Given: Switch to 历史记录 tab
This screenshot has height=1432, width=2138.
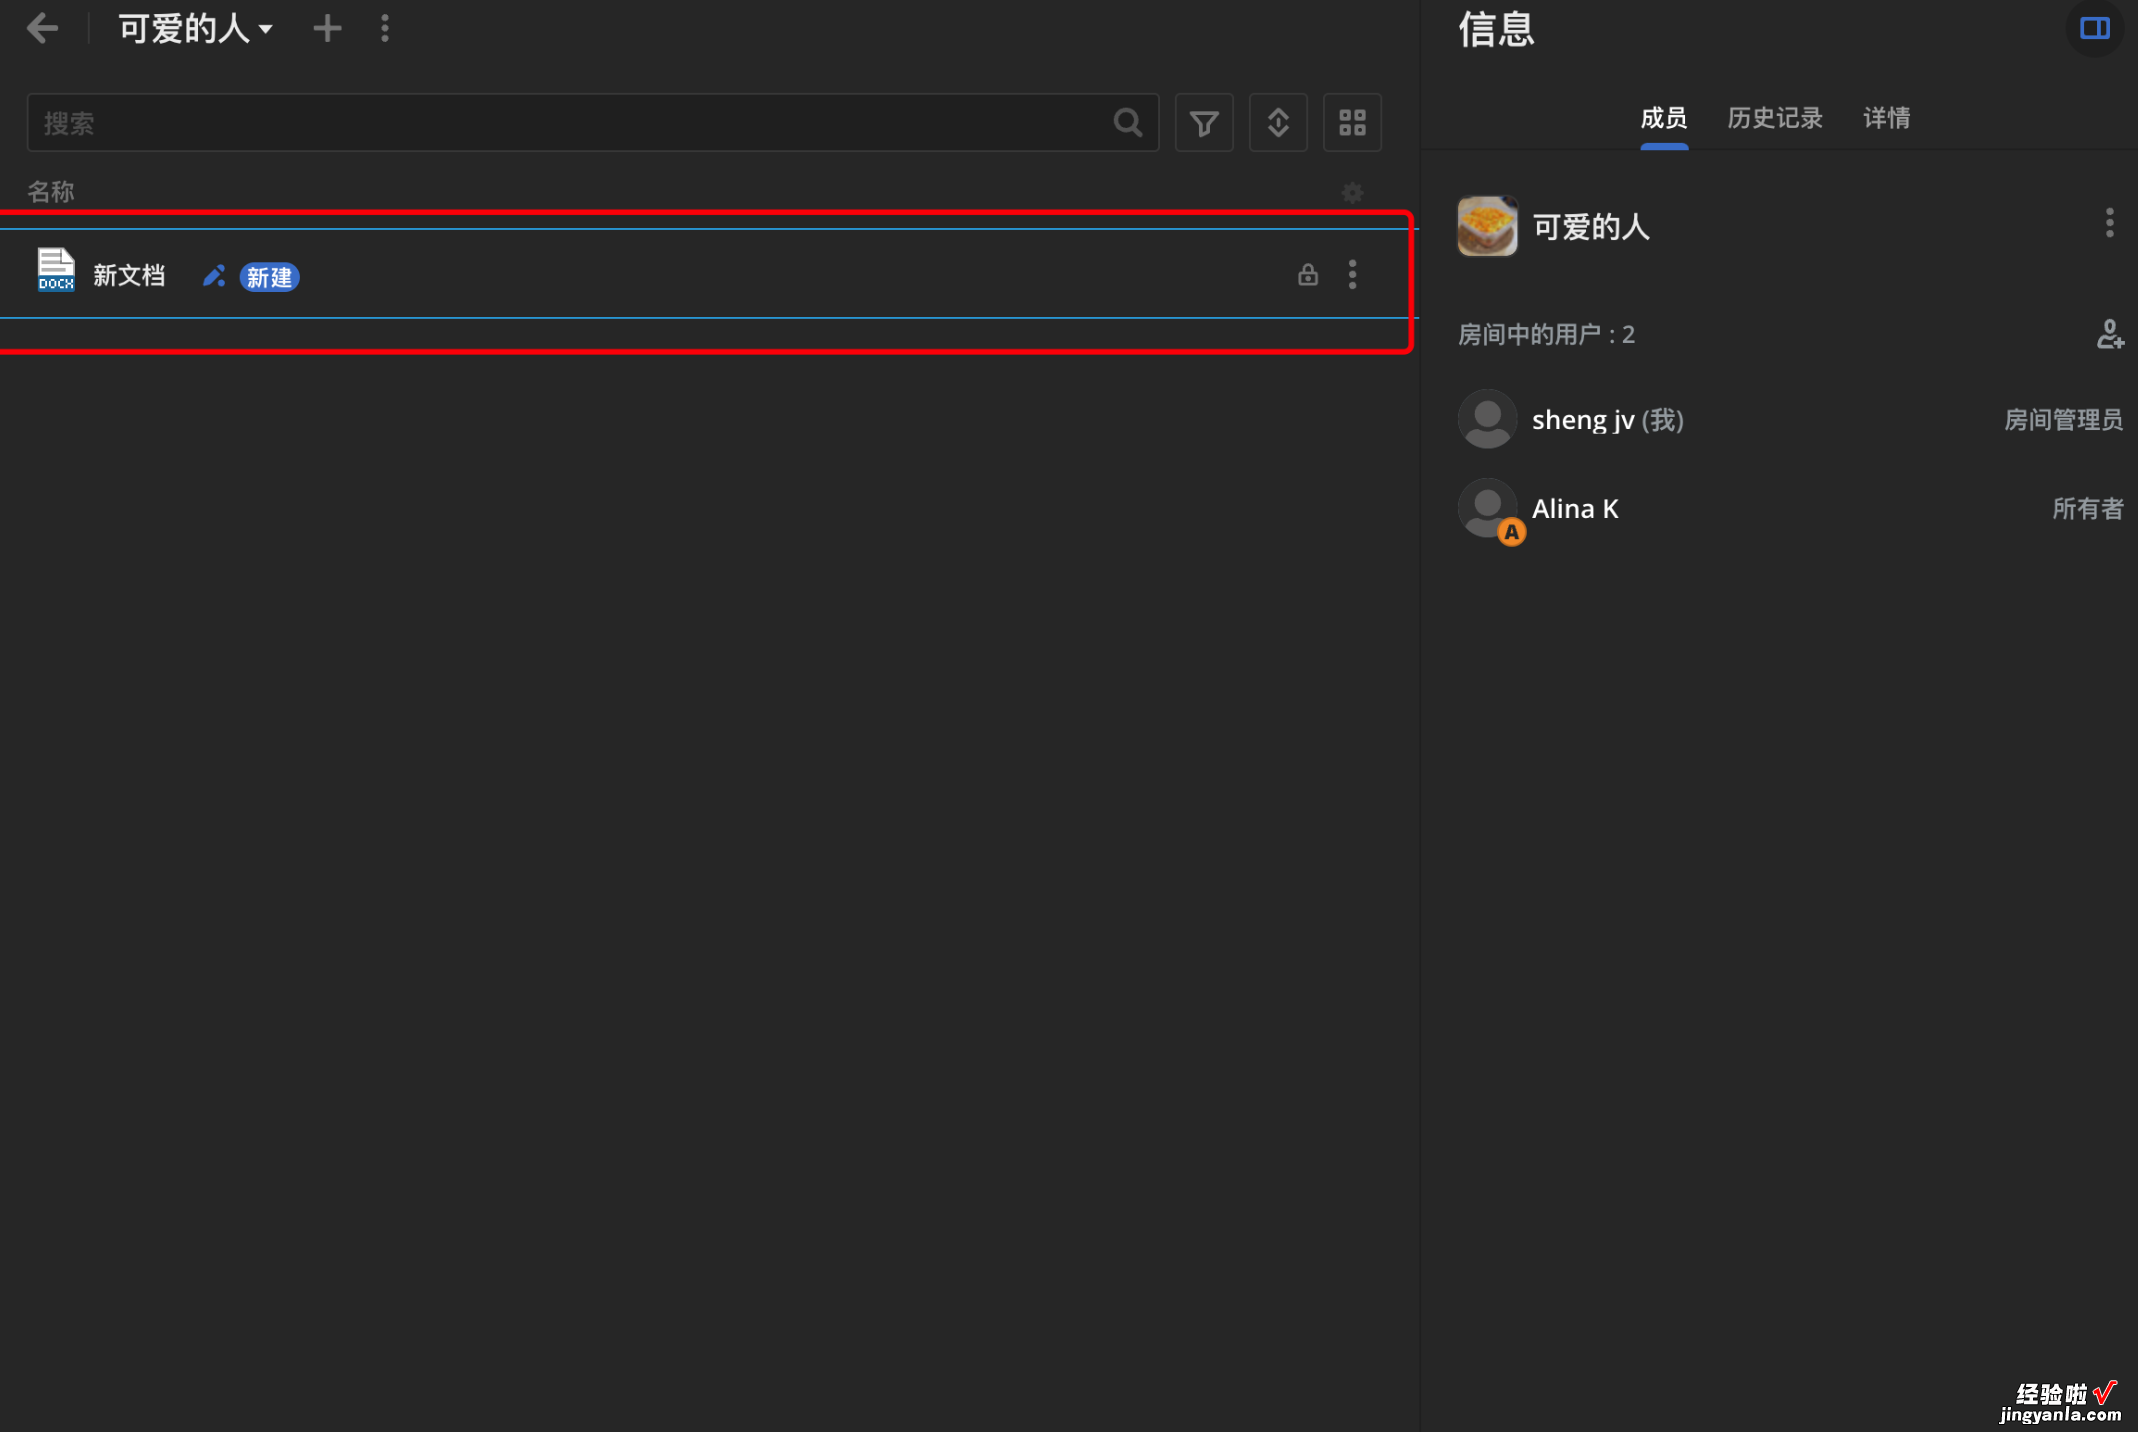Looking at the screenshot, I should 1777,117.
